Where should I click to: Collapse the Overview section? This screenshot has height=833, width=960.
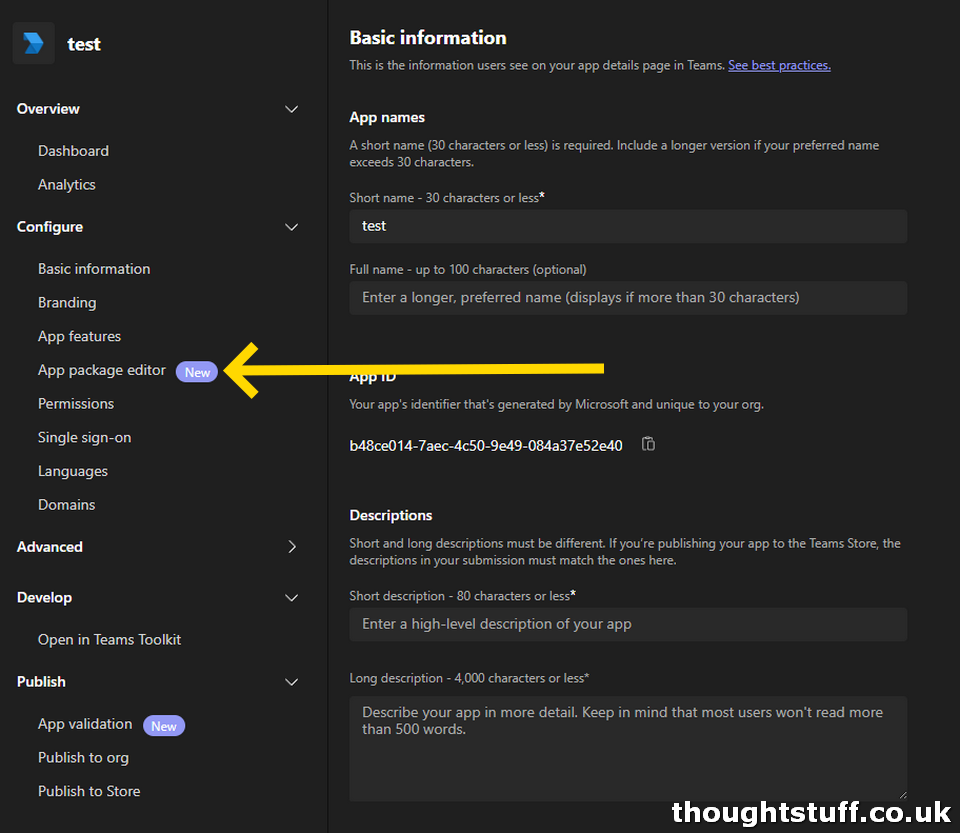pos(292,109)
